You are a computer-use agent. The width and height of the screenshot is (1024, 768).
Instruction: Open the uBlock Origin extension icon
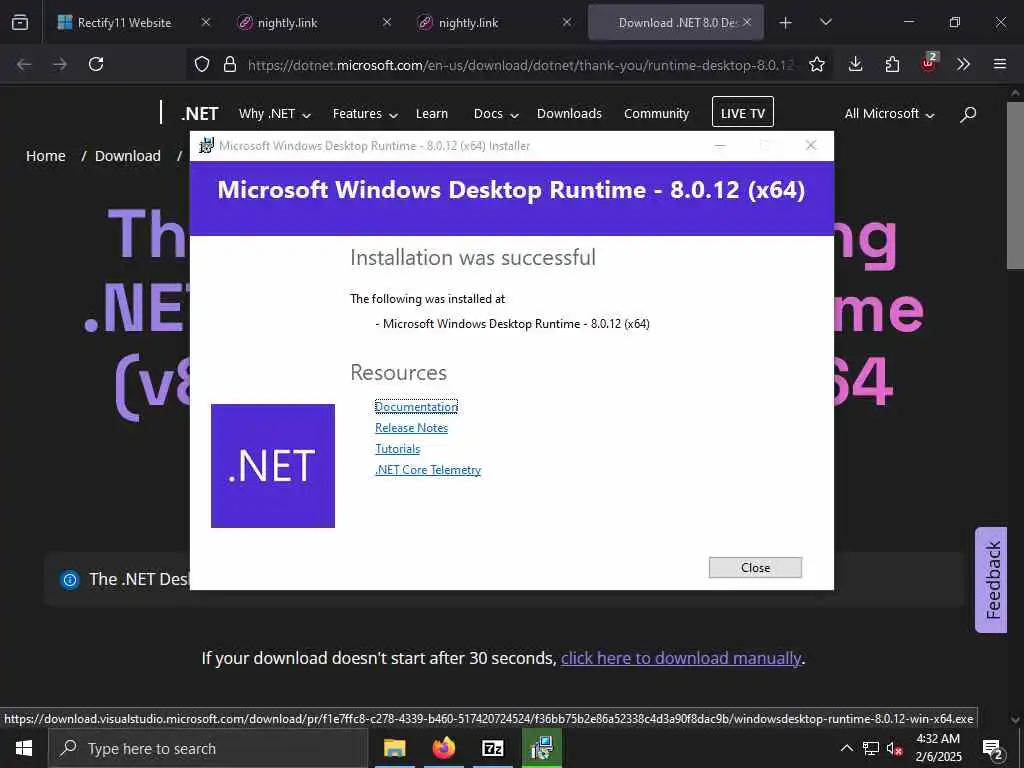[x=929, y=63]
